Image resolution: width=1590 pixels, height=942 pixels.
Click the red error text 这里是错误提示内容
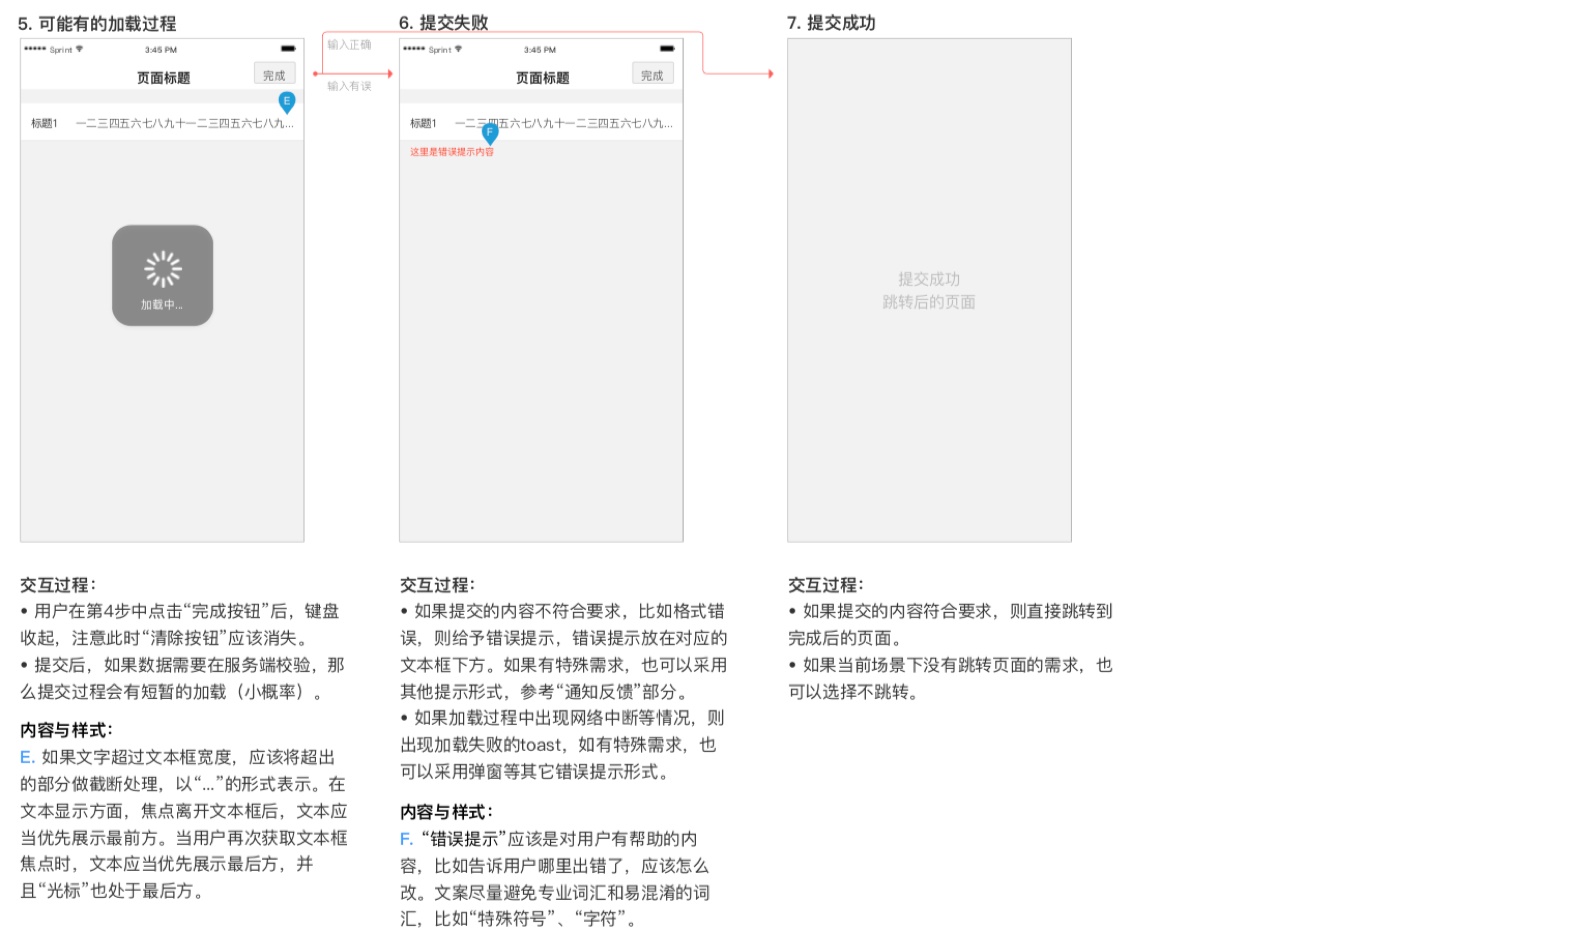click(452, 152)
